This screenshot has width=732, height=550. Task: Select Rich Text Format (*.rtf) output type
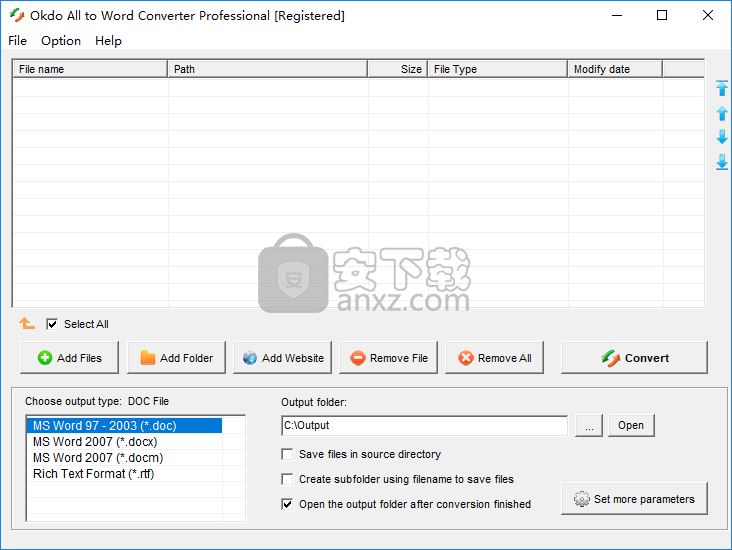click(124, 473)
